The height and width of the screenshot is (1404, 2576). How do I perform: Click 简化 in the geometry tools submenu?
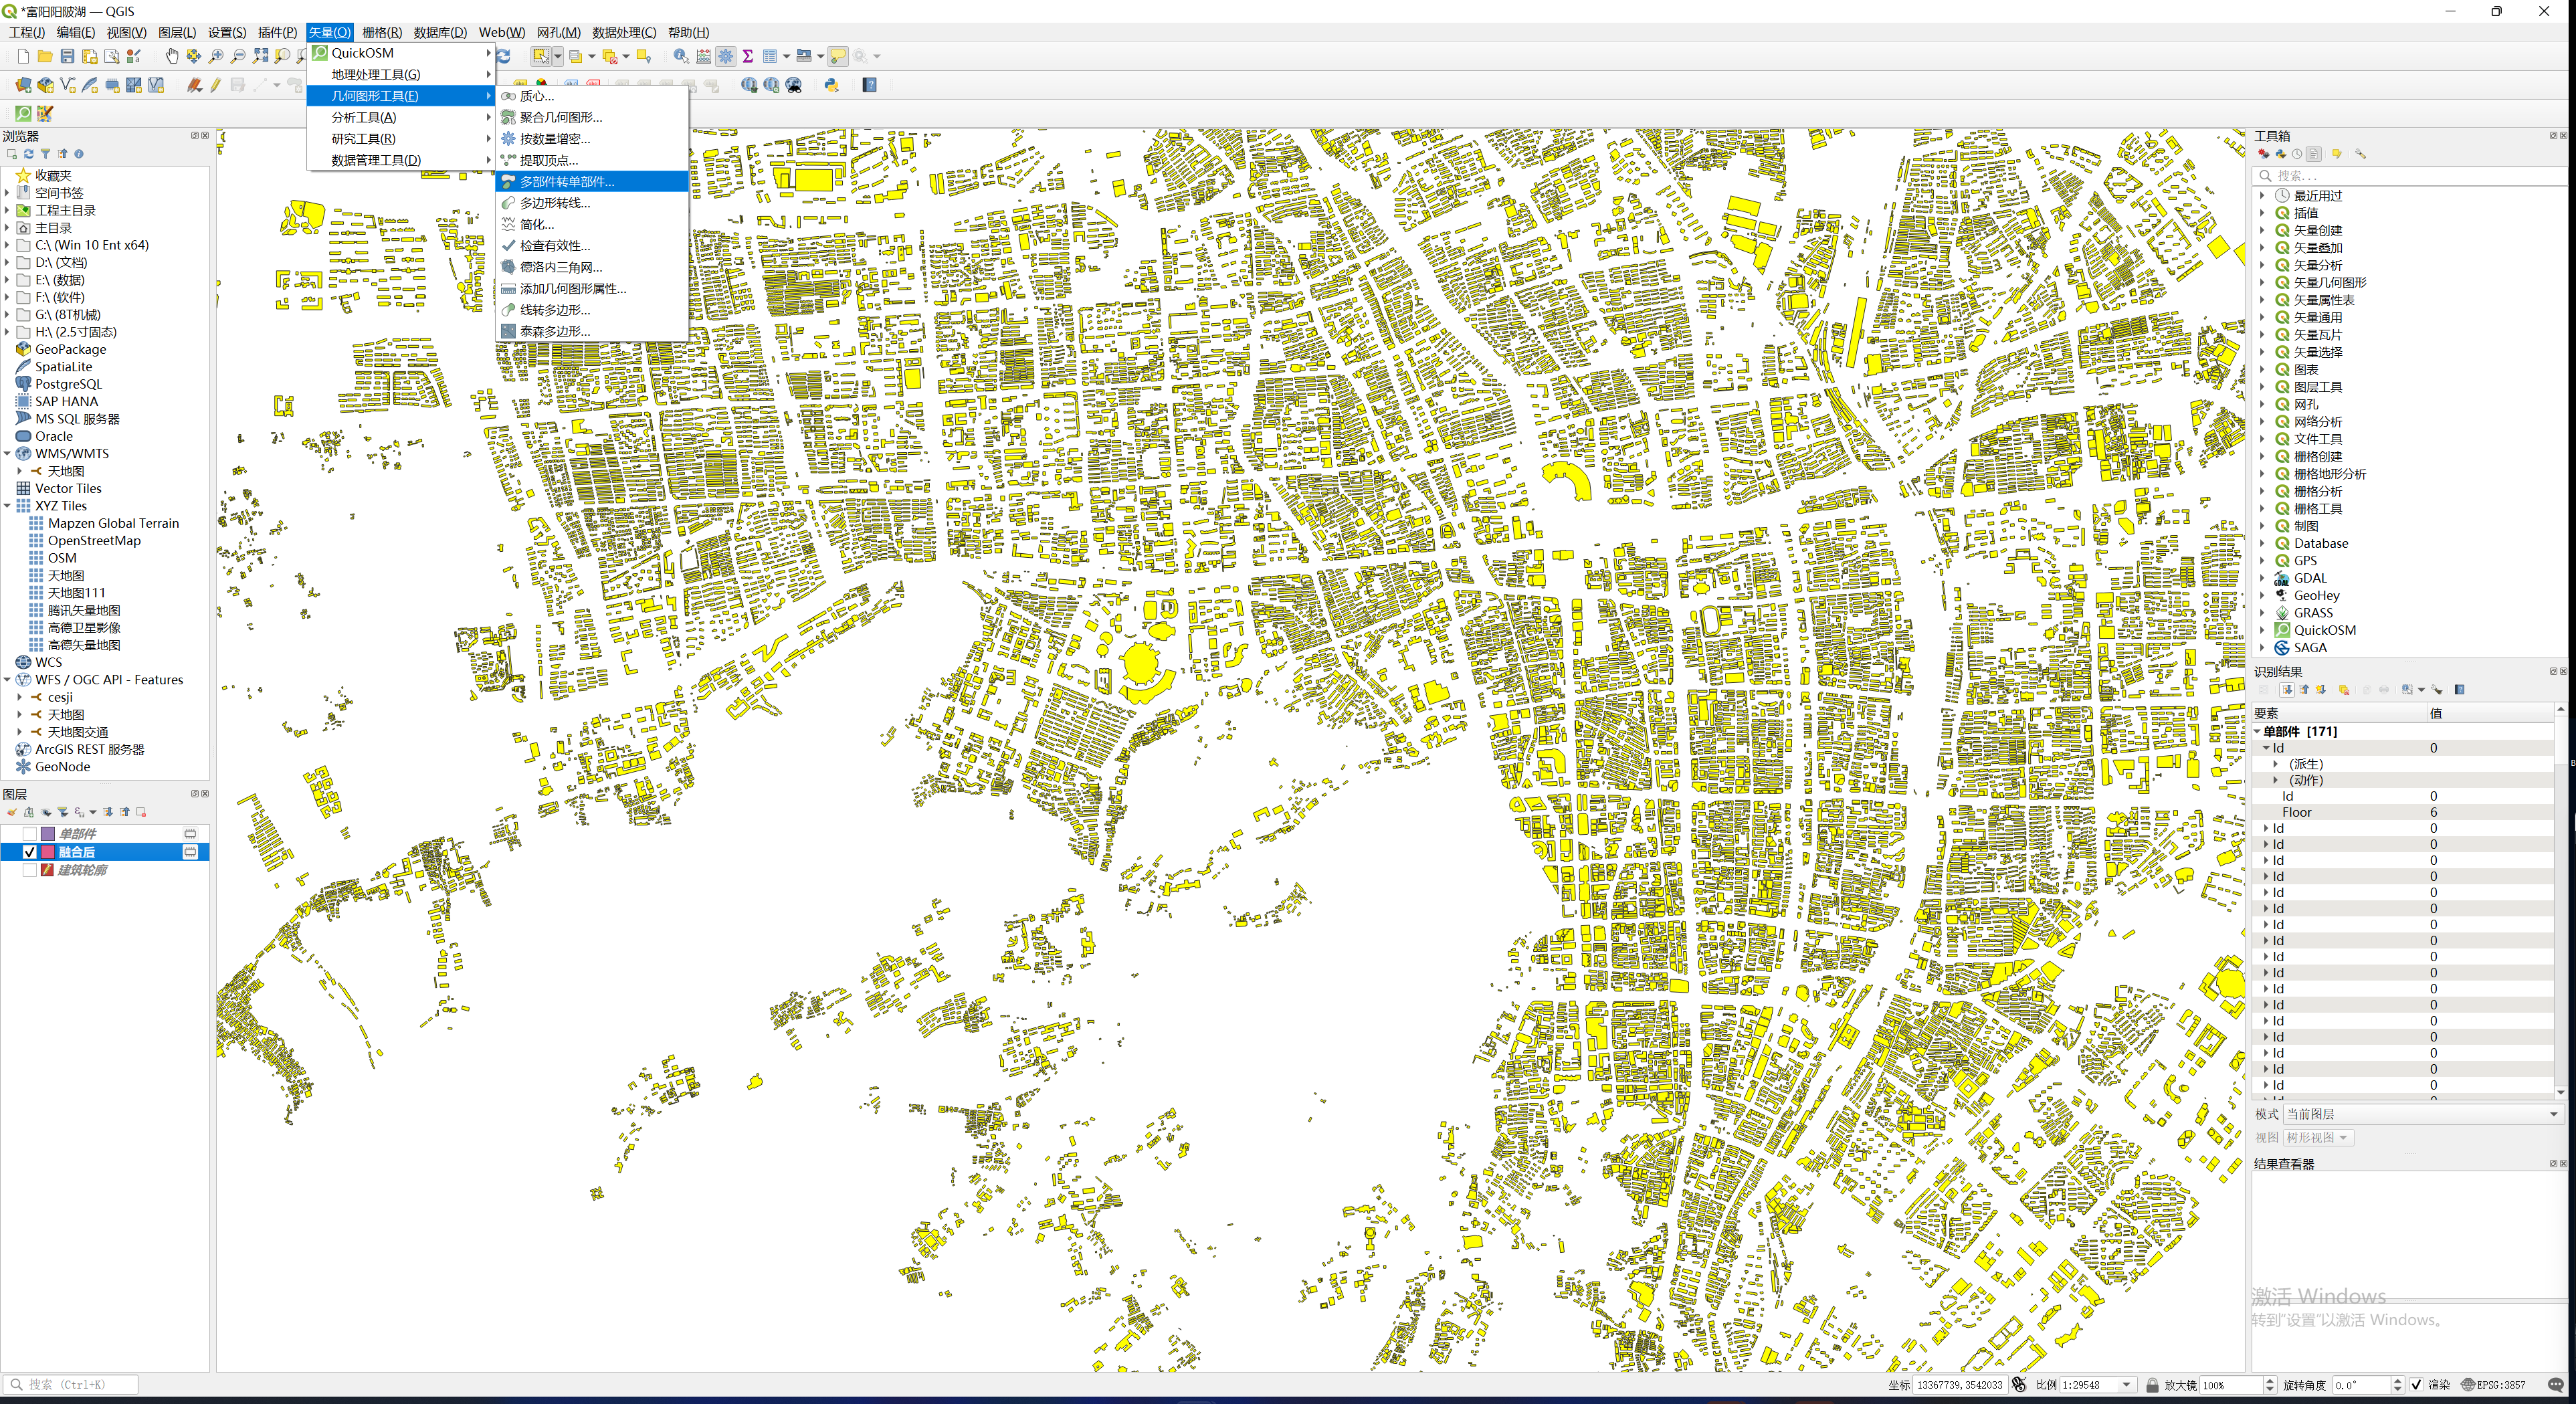(x=536, y=224)
